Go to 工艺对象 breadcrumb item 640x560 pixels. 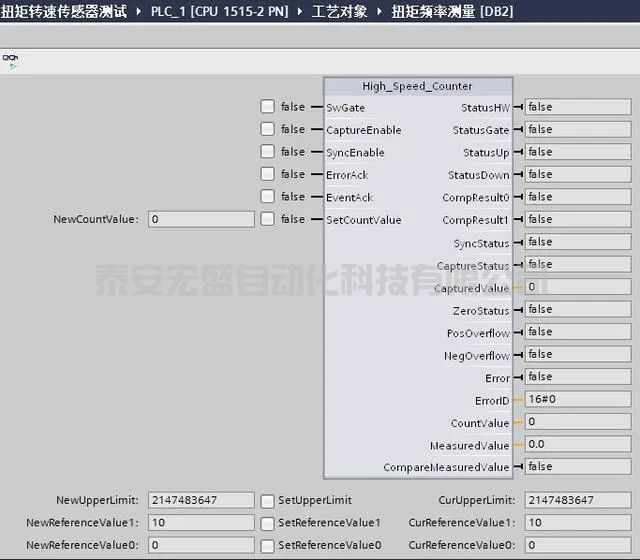click(x=342, y=11)
